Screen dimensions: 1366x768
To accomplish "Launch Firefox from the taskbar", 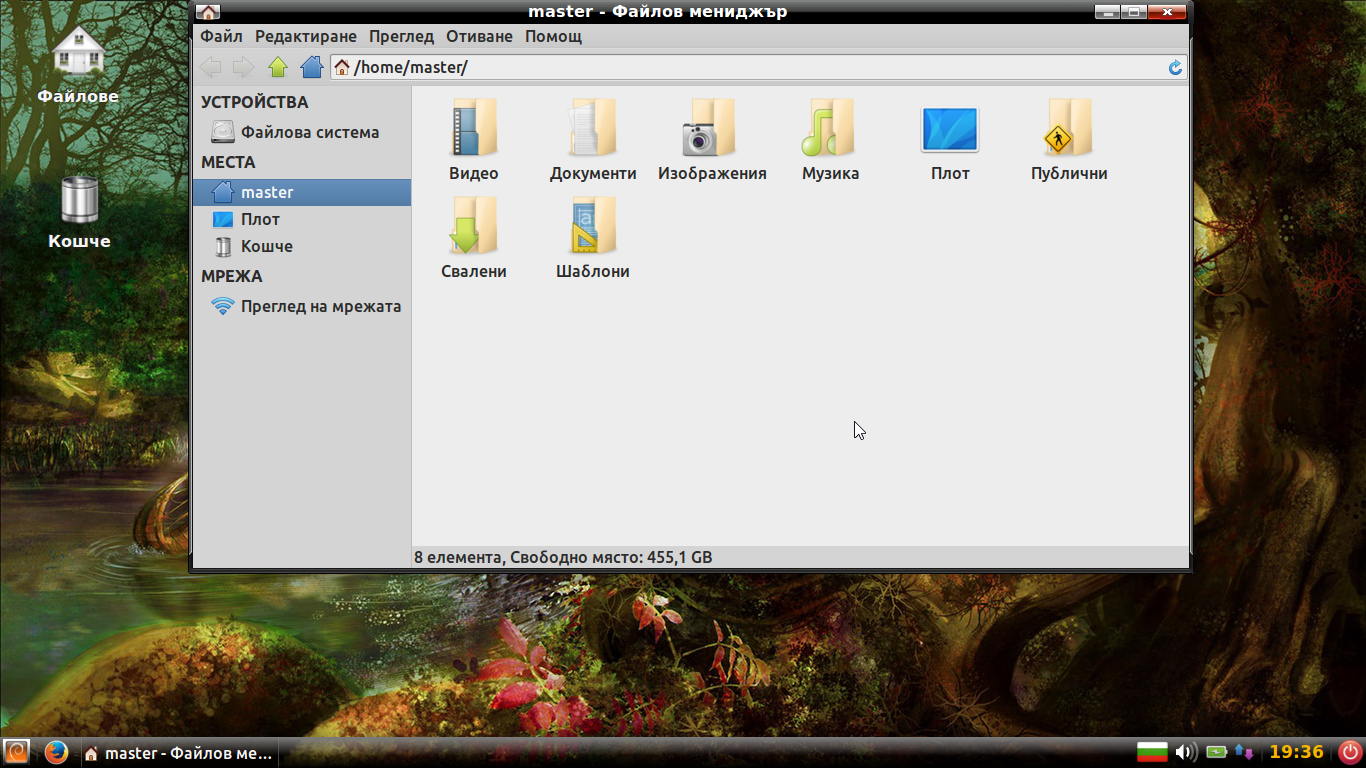I will pyautogui.click(x=56, y=752).
